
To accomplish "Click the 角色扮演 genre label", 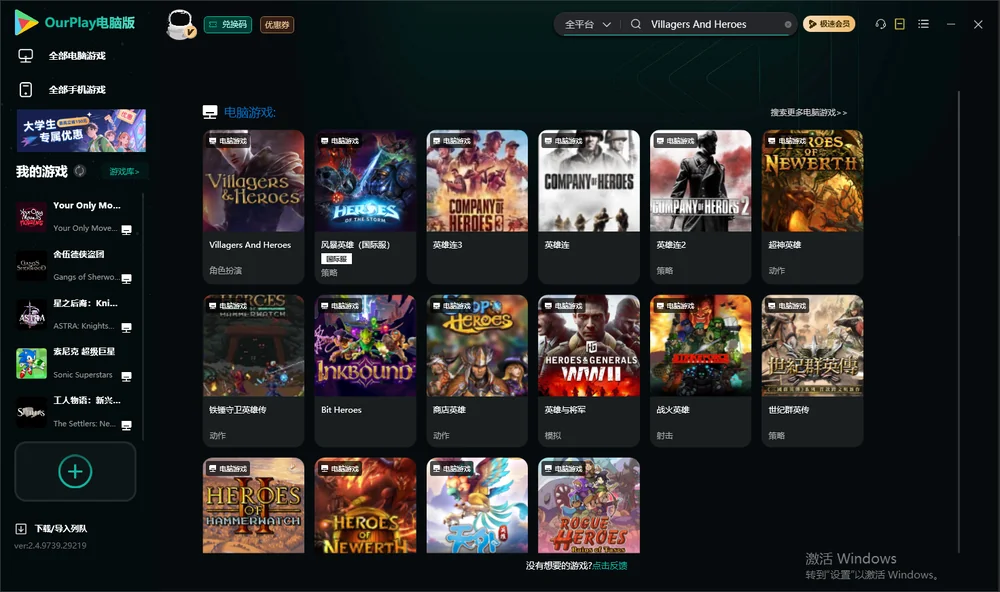I will [x=225, y=270].
